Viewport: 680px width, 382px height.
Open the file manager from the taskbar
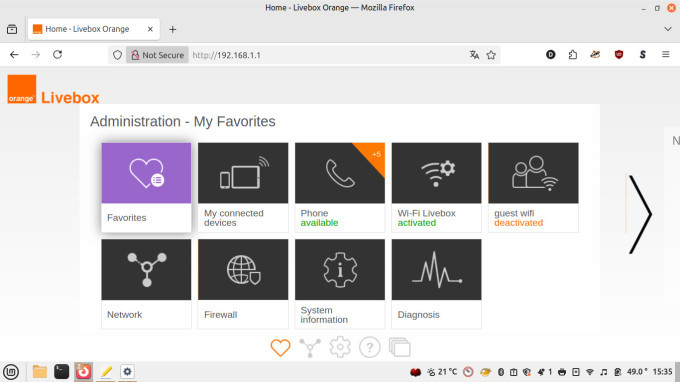tap(39, 372)
